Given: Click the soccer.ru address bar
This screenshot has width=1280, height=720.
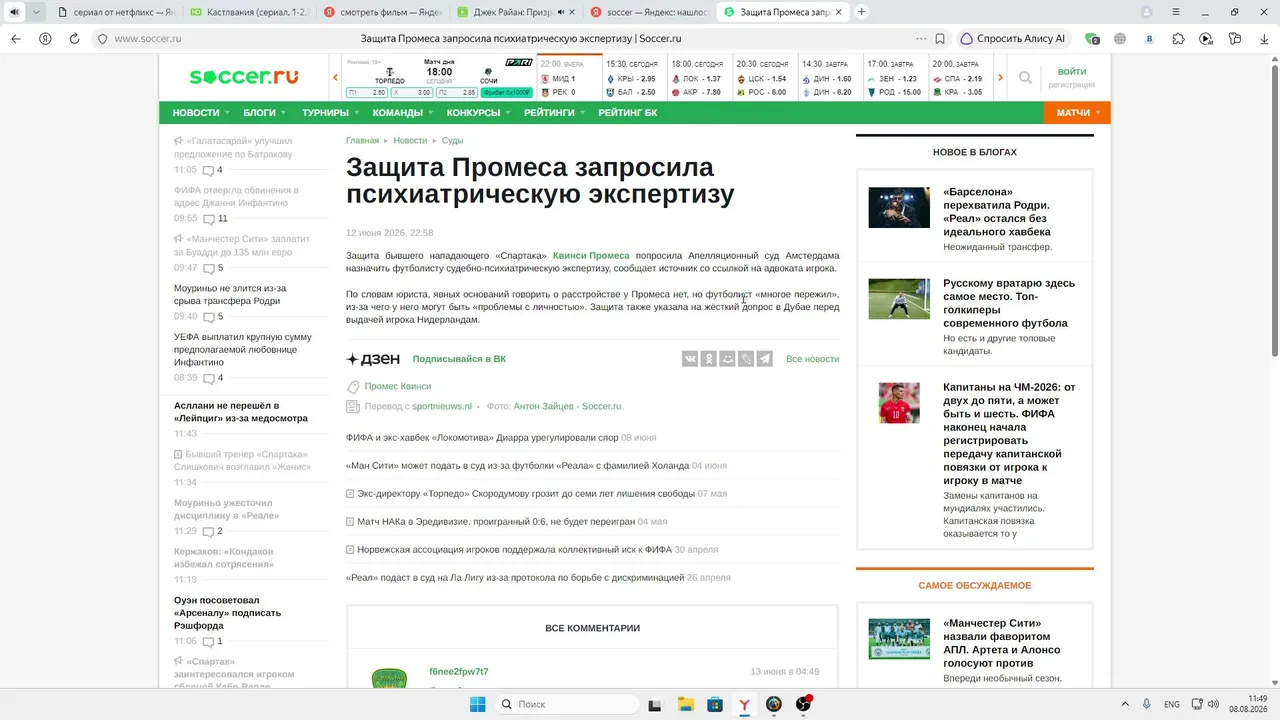Looking at the screenshot, I should [520, 39].
